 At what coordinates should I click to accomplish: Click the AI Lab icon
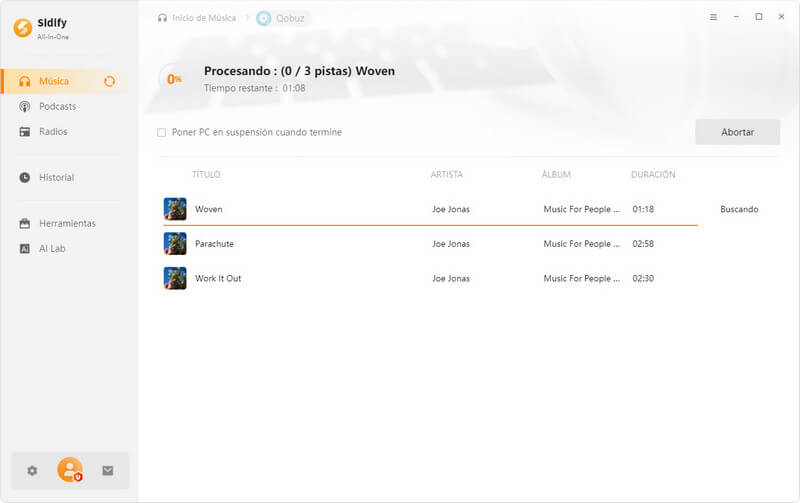click(x=24, y=248)
